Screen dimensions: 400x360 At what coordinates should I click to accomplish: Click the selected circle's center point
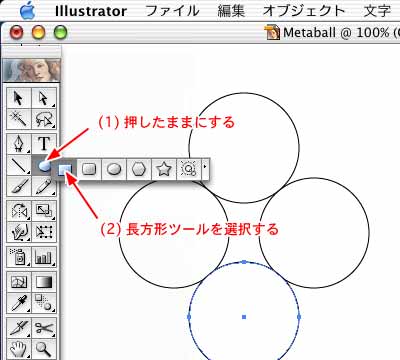coord(244,317)
